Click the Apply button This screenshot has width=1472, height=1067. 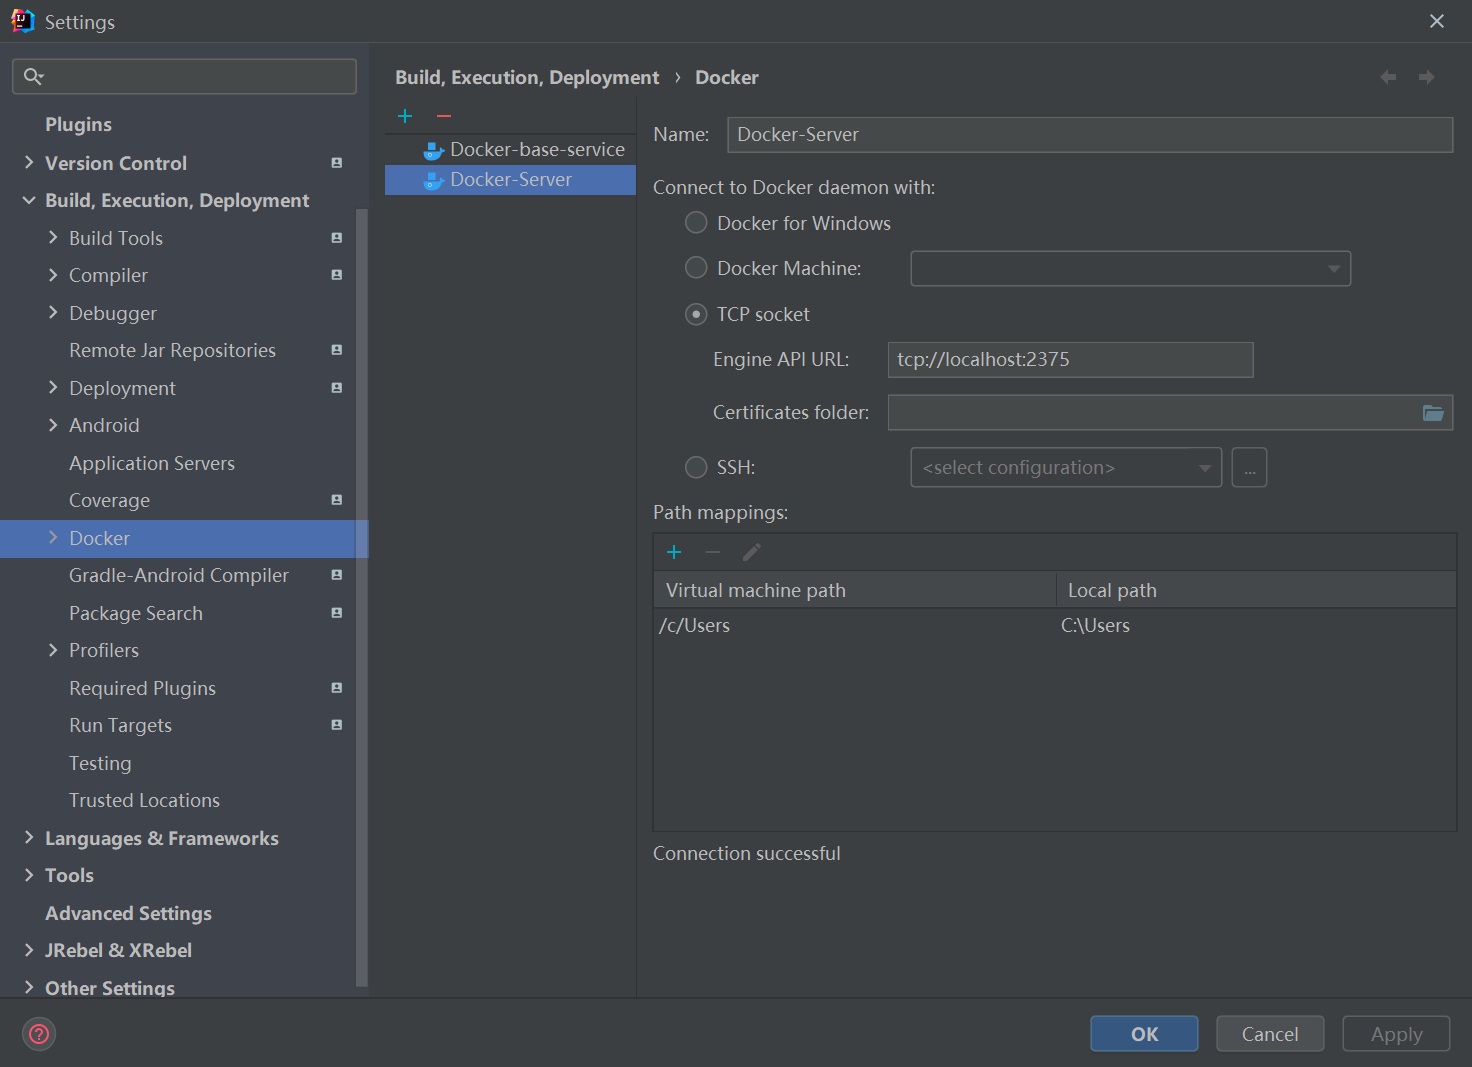click(1396, 1034)
